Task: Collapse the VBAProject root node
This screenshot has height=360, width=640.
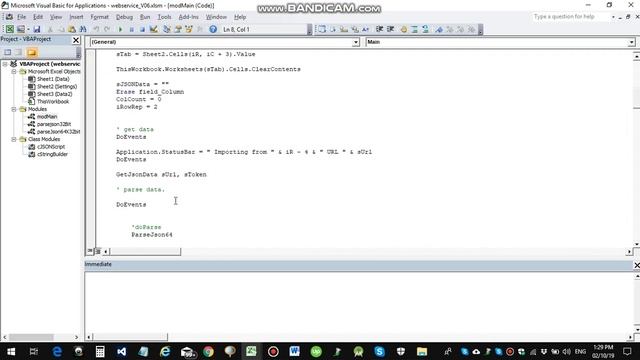Action: click(5, 64)
